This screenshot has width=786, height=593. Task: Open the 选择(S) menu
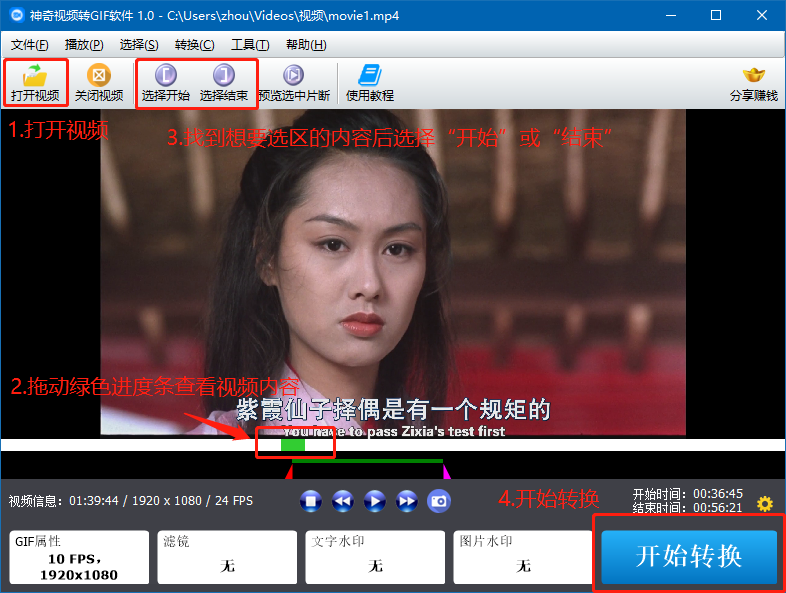point(139,45)
